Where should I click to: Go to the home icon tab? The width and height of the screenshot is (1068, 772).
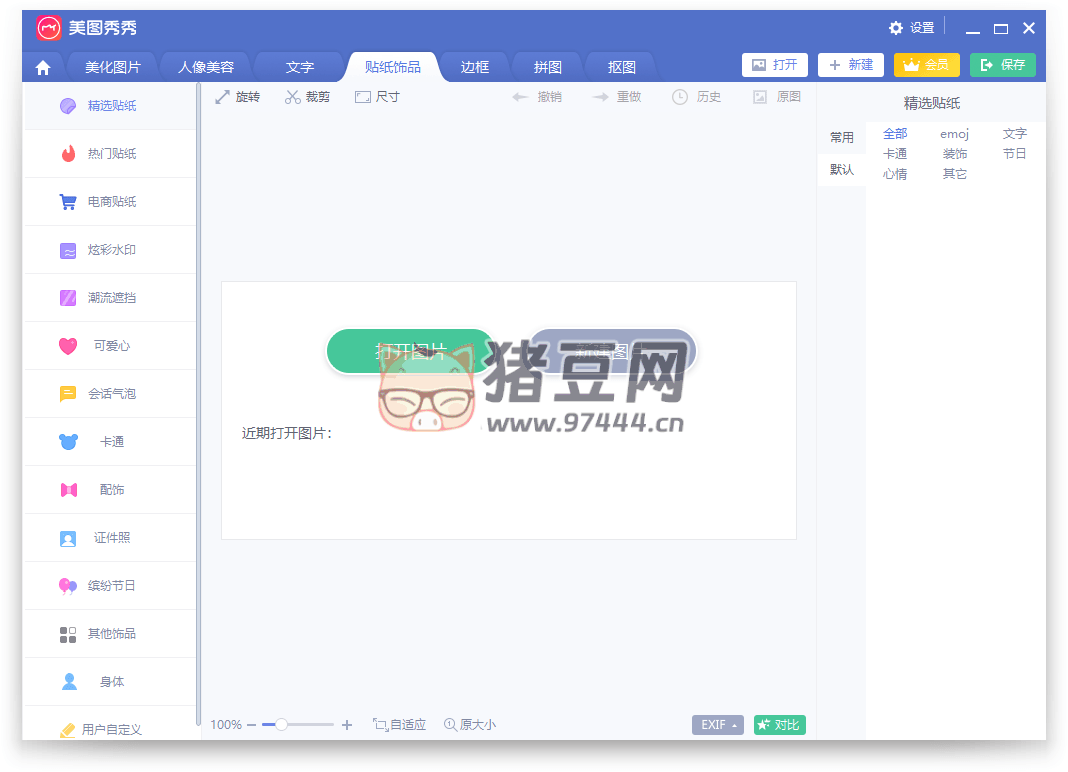click(x=43, y=67)
